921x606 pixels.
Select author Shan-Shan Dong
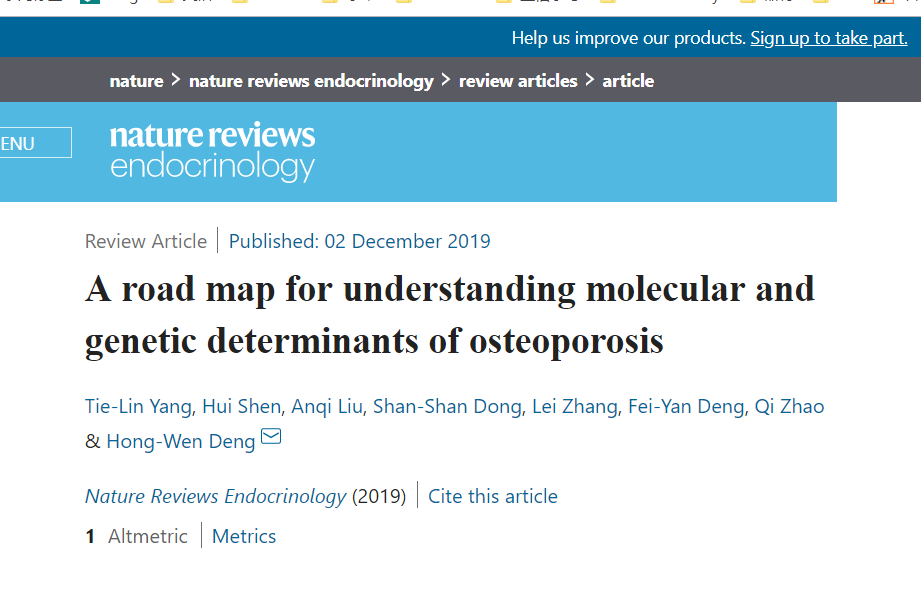tap(447, 406)
